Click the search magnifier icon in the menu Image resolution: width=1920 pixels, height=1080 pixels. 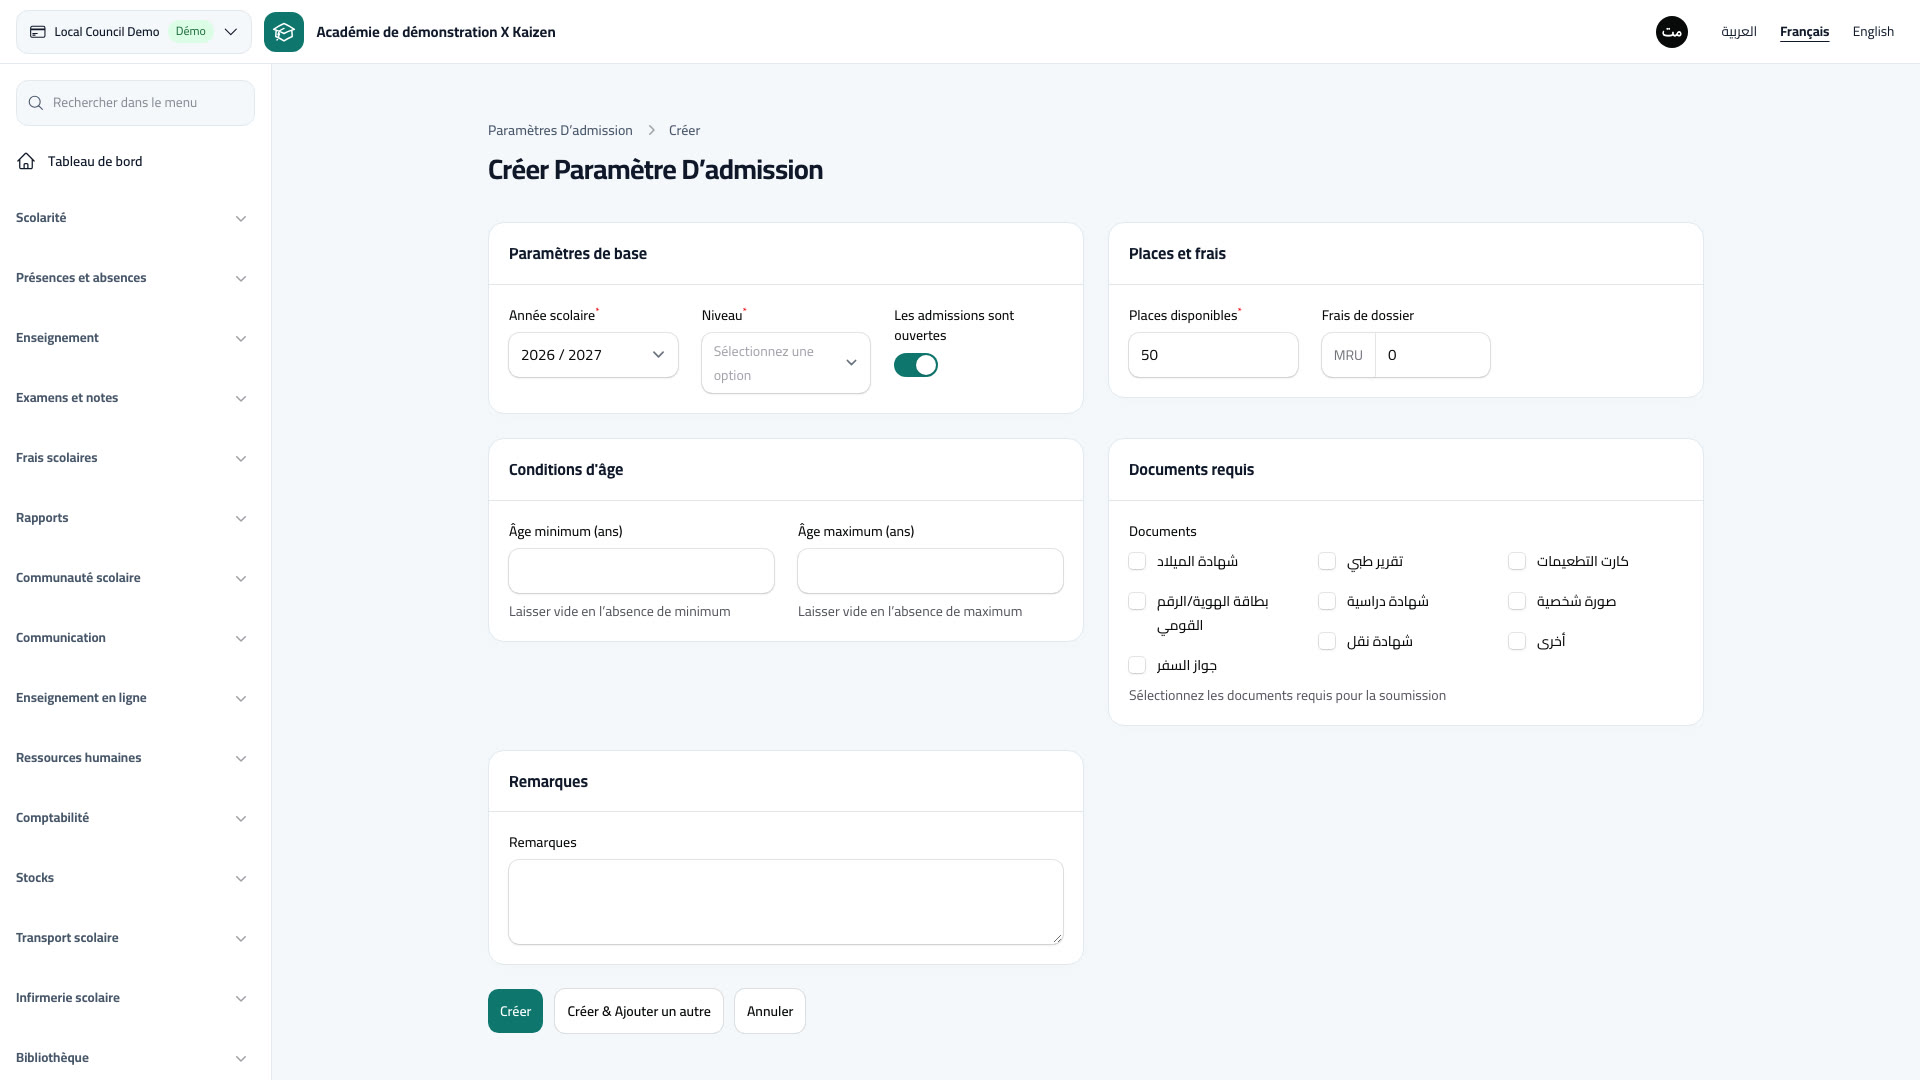[x=36, y=103]
